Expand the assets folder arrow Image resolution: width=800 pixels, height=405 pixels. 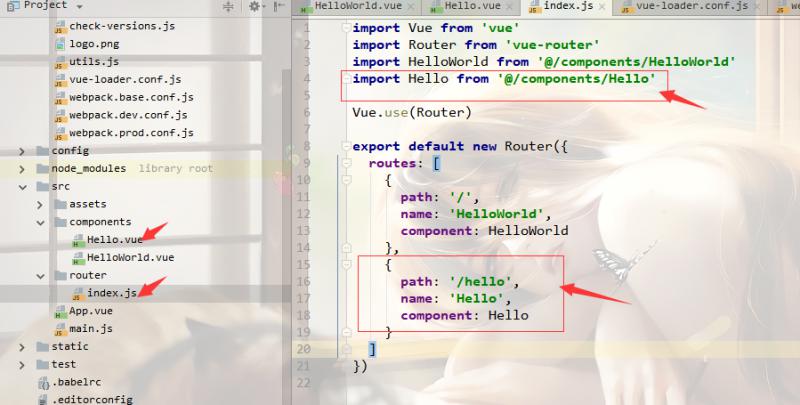(x=40, y=205)
